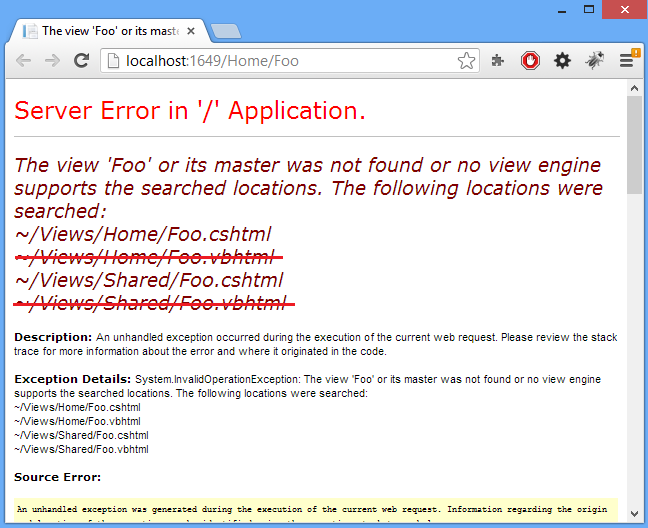Open the puzzle piece extension icon
648x528 pixels.
[x=498, y=61]
